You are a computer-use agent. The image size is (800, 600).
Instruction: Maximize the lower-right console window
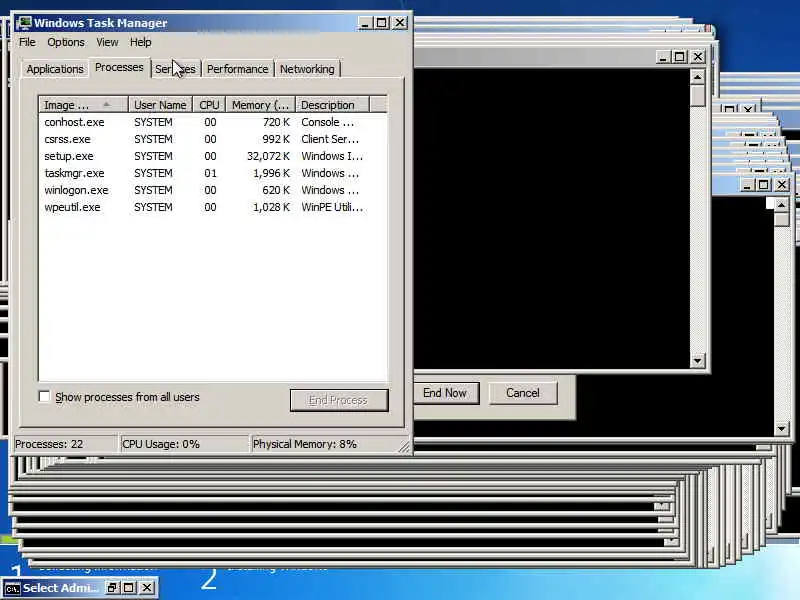763,185
